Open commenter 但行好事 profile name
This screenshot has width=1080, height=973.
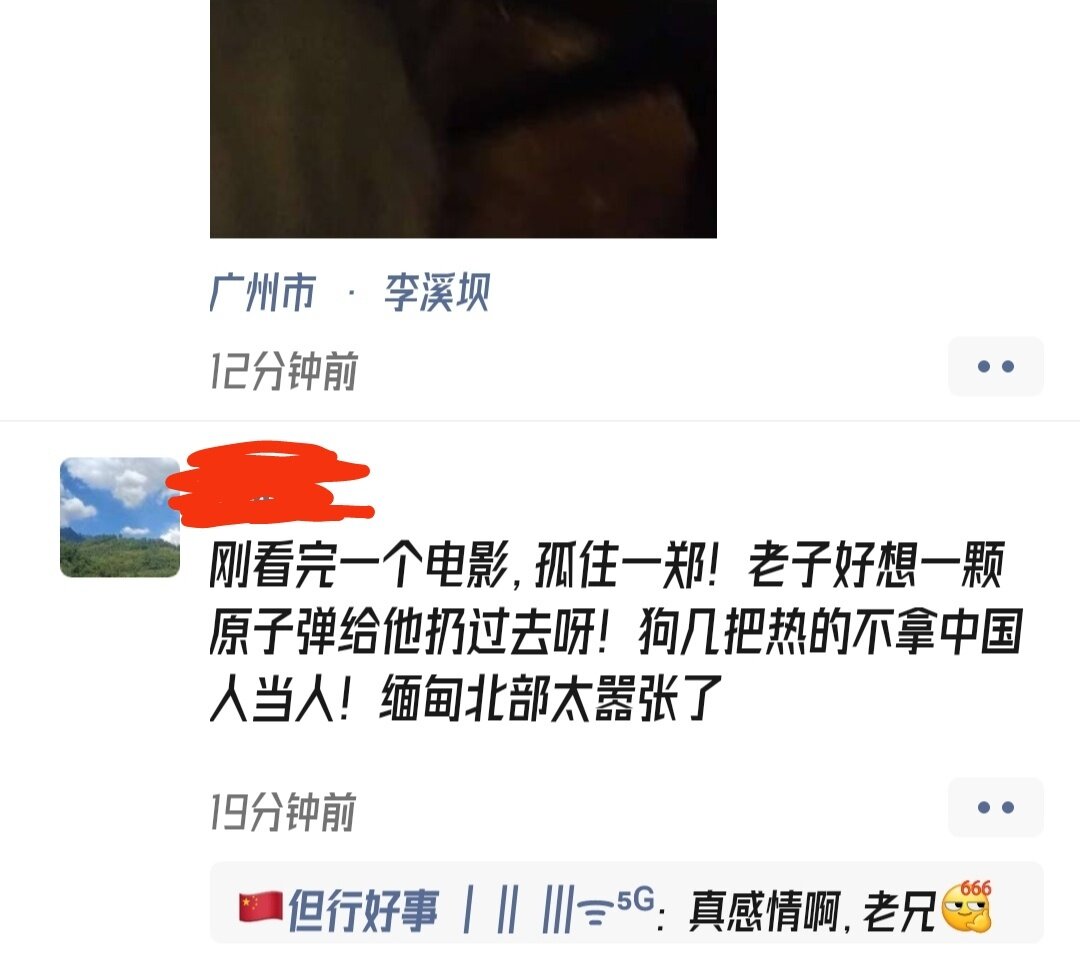click(363, 910)
